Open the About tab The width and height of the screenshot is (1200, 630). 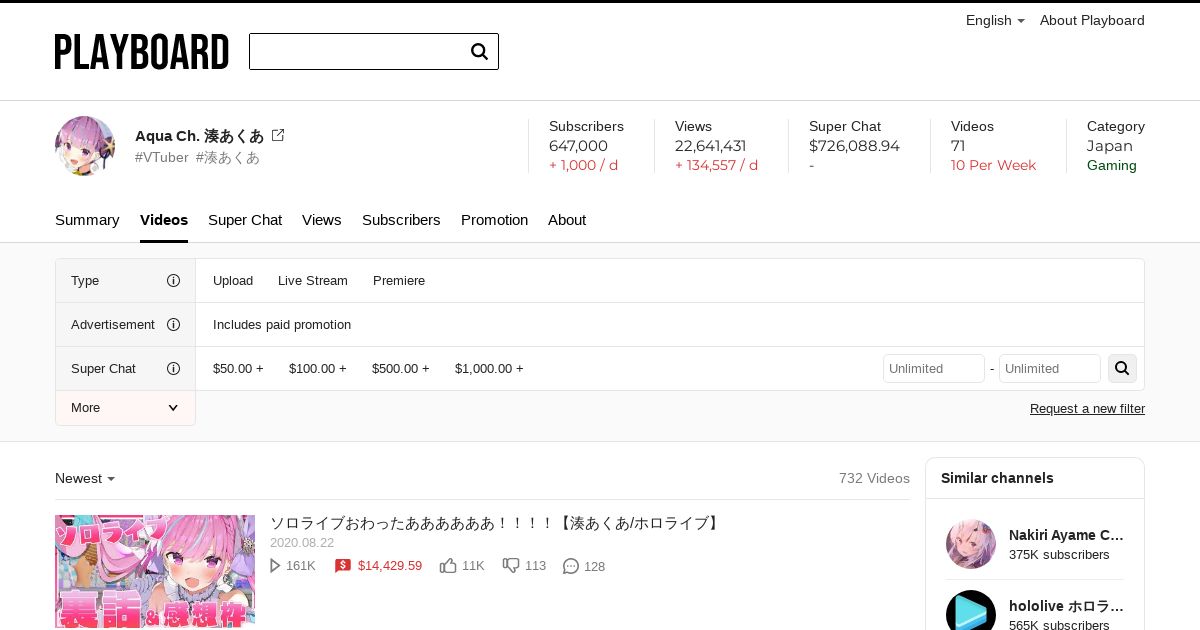pyautogui.click(x=567, y=220)
